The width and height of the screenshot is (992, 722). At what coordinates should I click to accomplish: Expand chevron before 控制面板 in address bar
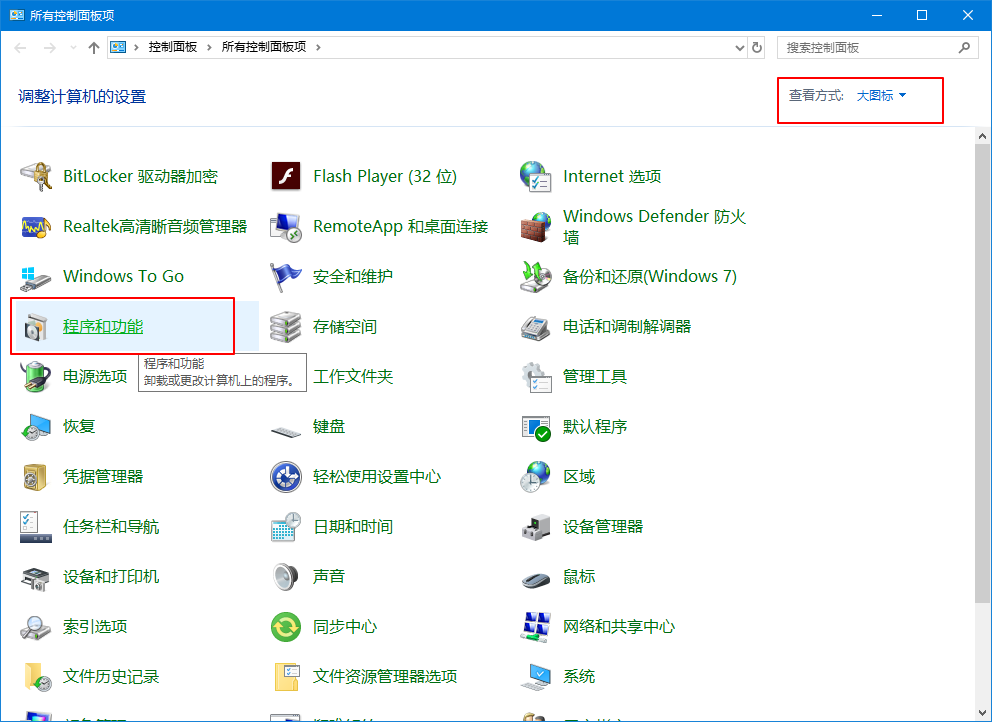[137, 47]
